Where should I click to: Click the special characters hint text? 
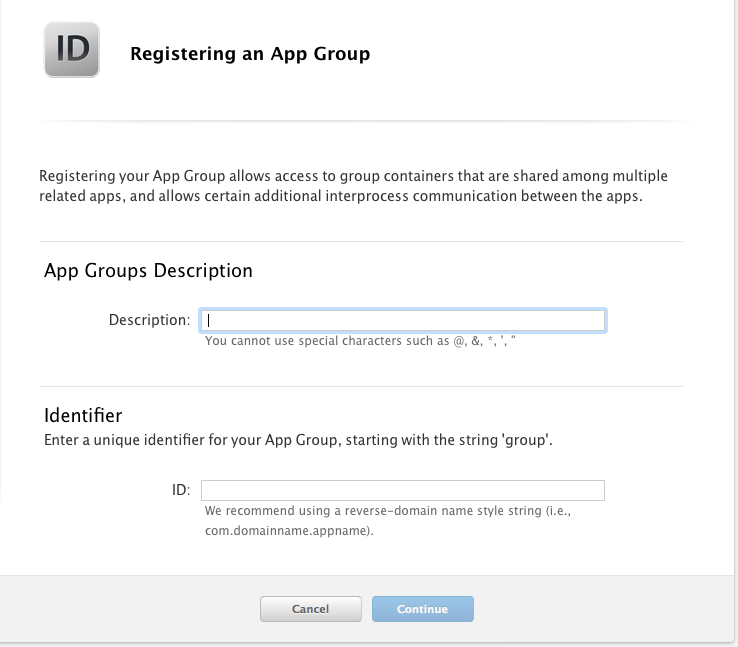pyautogui.click(x=360, y=341)
